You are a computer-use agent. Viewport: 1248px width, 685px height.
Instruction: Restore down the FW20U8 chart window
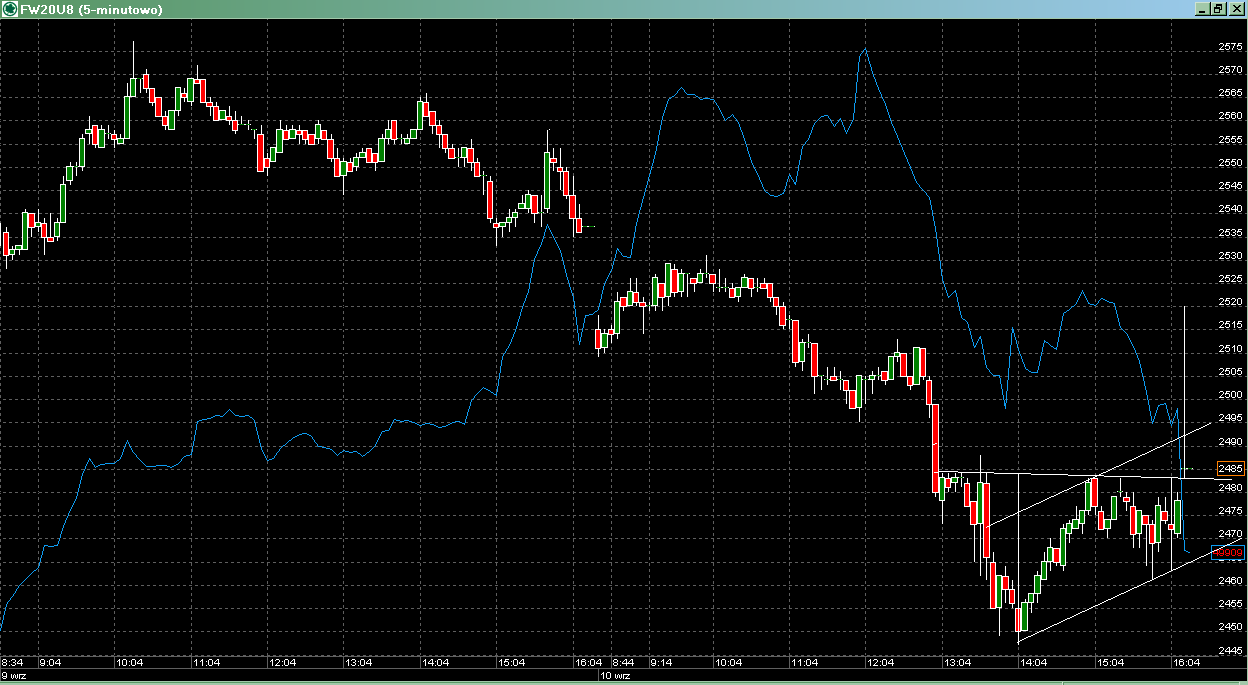[1218, 9]
